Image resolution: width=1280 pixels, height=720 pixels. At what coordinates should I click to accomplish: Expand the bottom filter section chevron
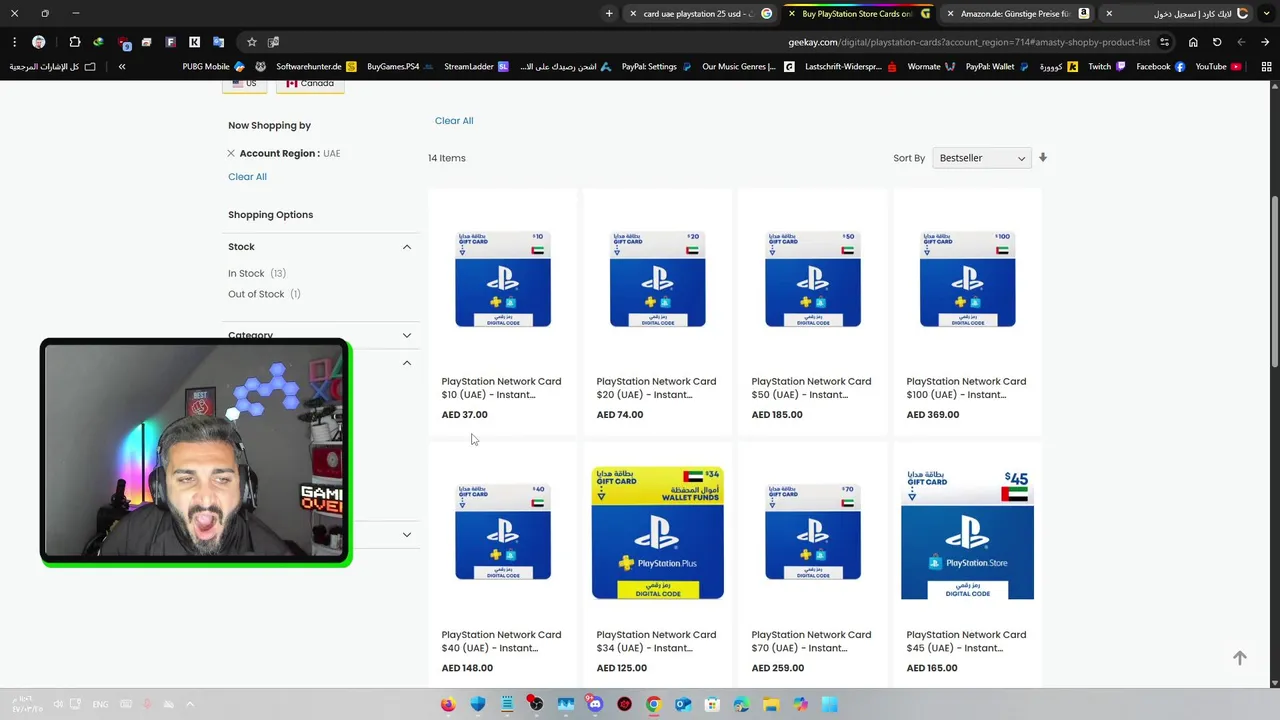[x=407, y=535]
